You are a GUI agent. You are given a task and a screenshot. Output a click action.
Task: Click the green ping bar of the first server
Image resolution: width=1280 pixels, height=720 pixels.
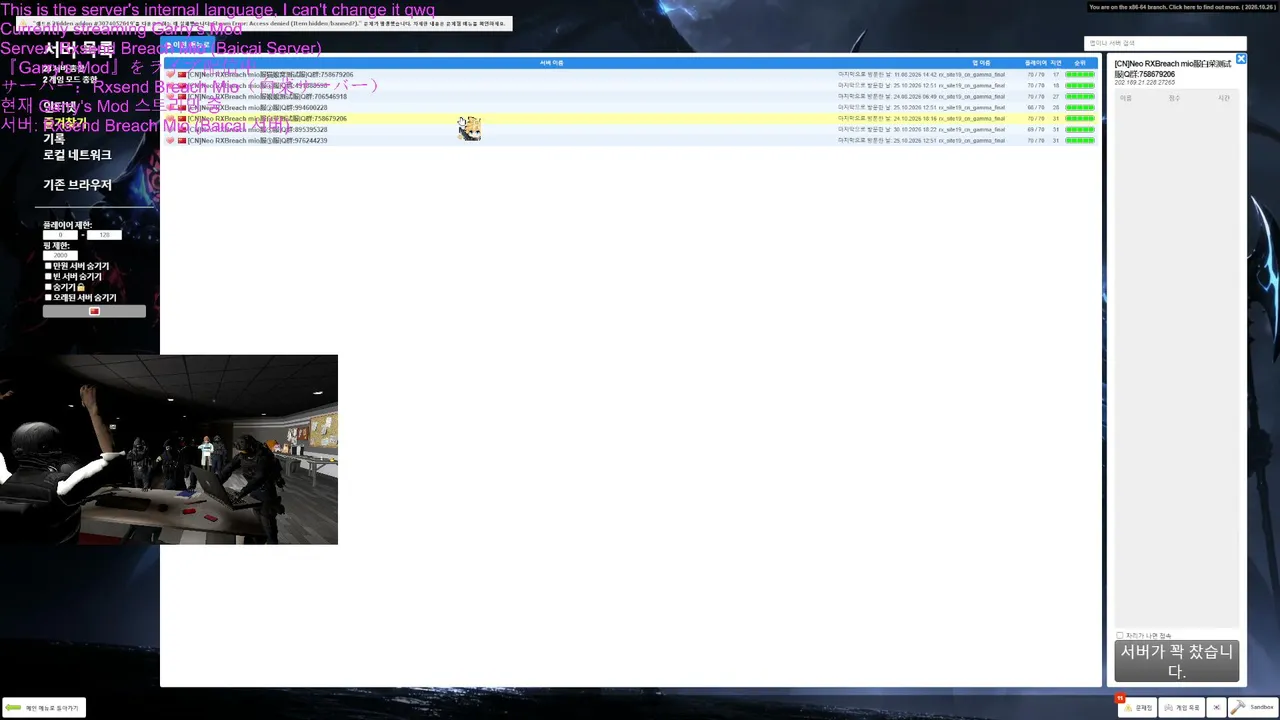click(x=1080, y=75)
